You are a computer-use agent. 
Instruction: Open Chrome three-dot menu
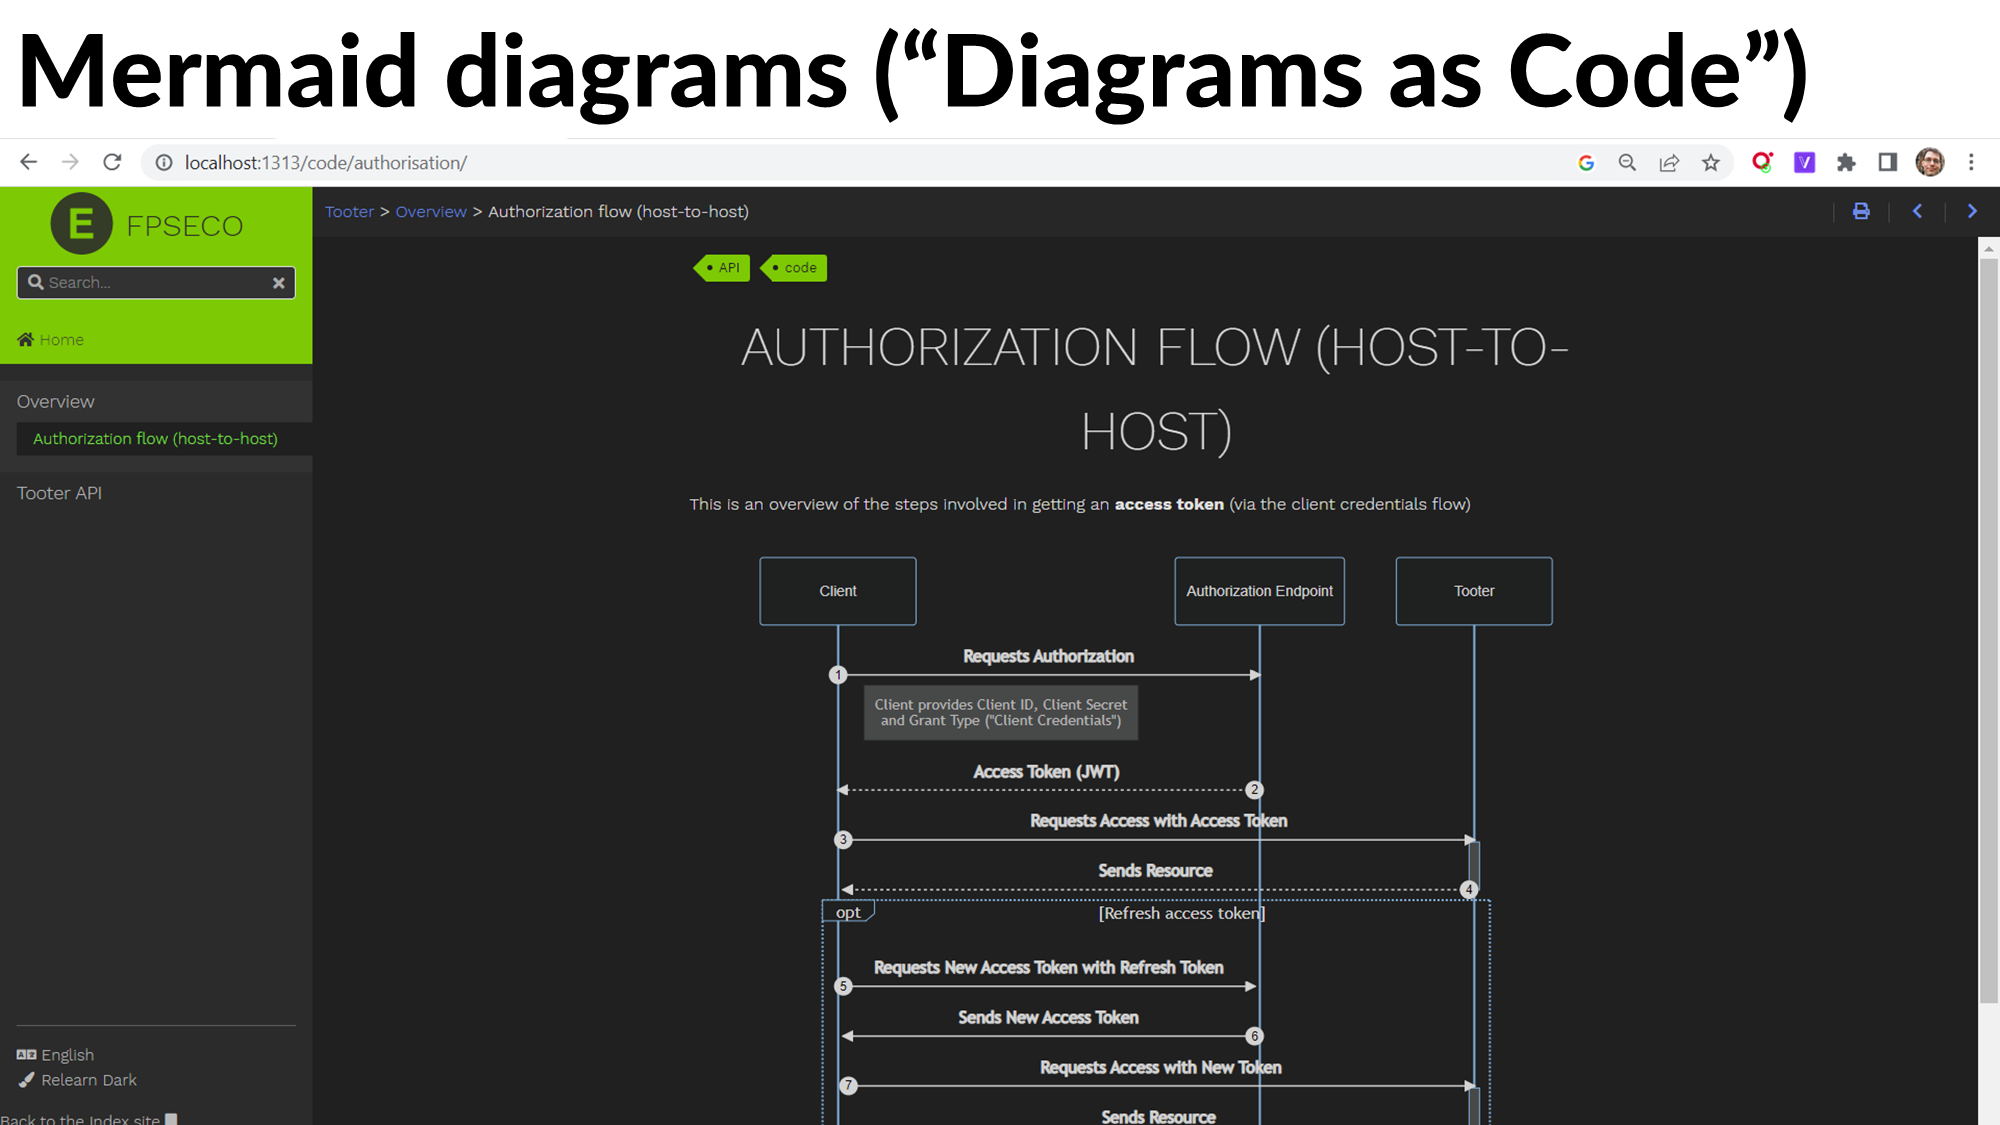click(1971, 162)
